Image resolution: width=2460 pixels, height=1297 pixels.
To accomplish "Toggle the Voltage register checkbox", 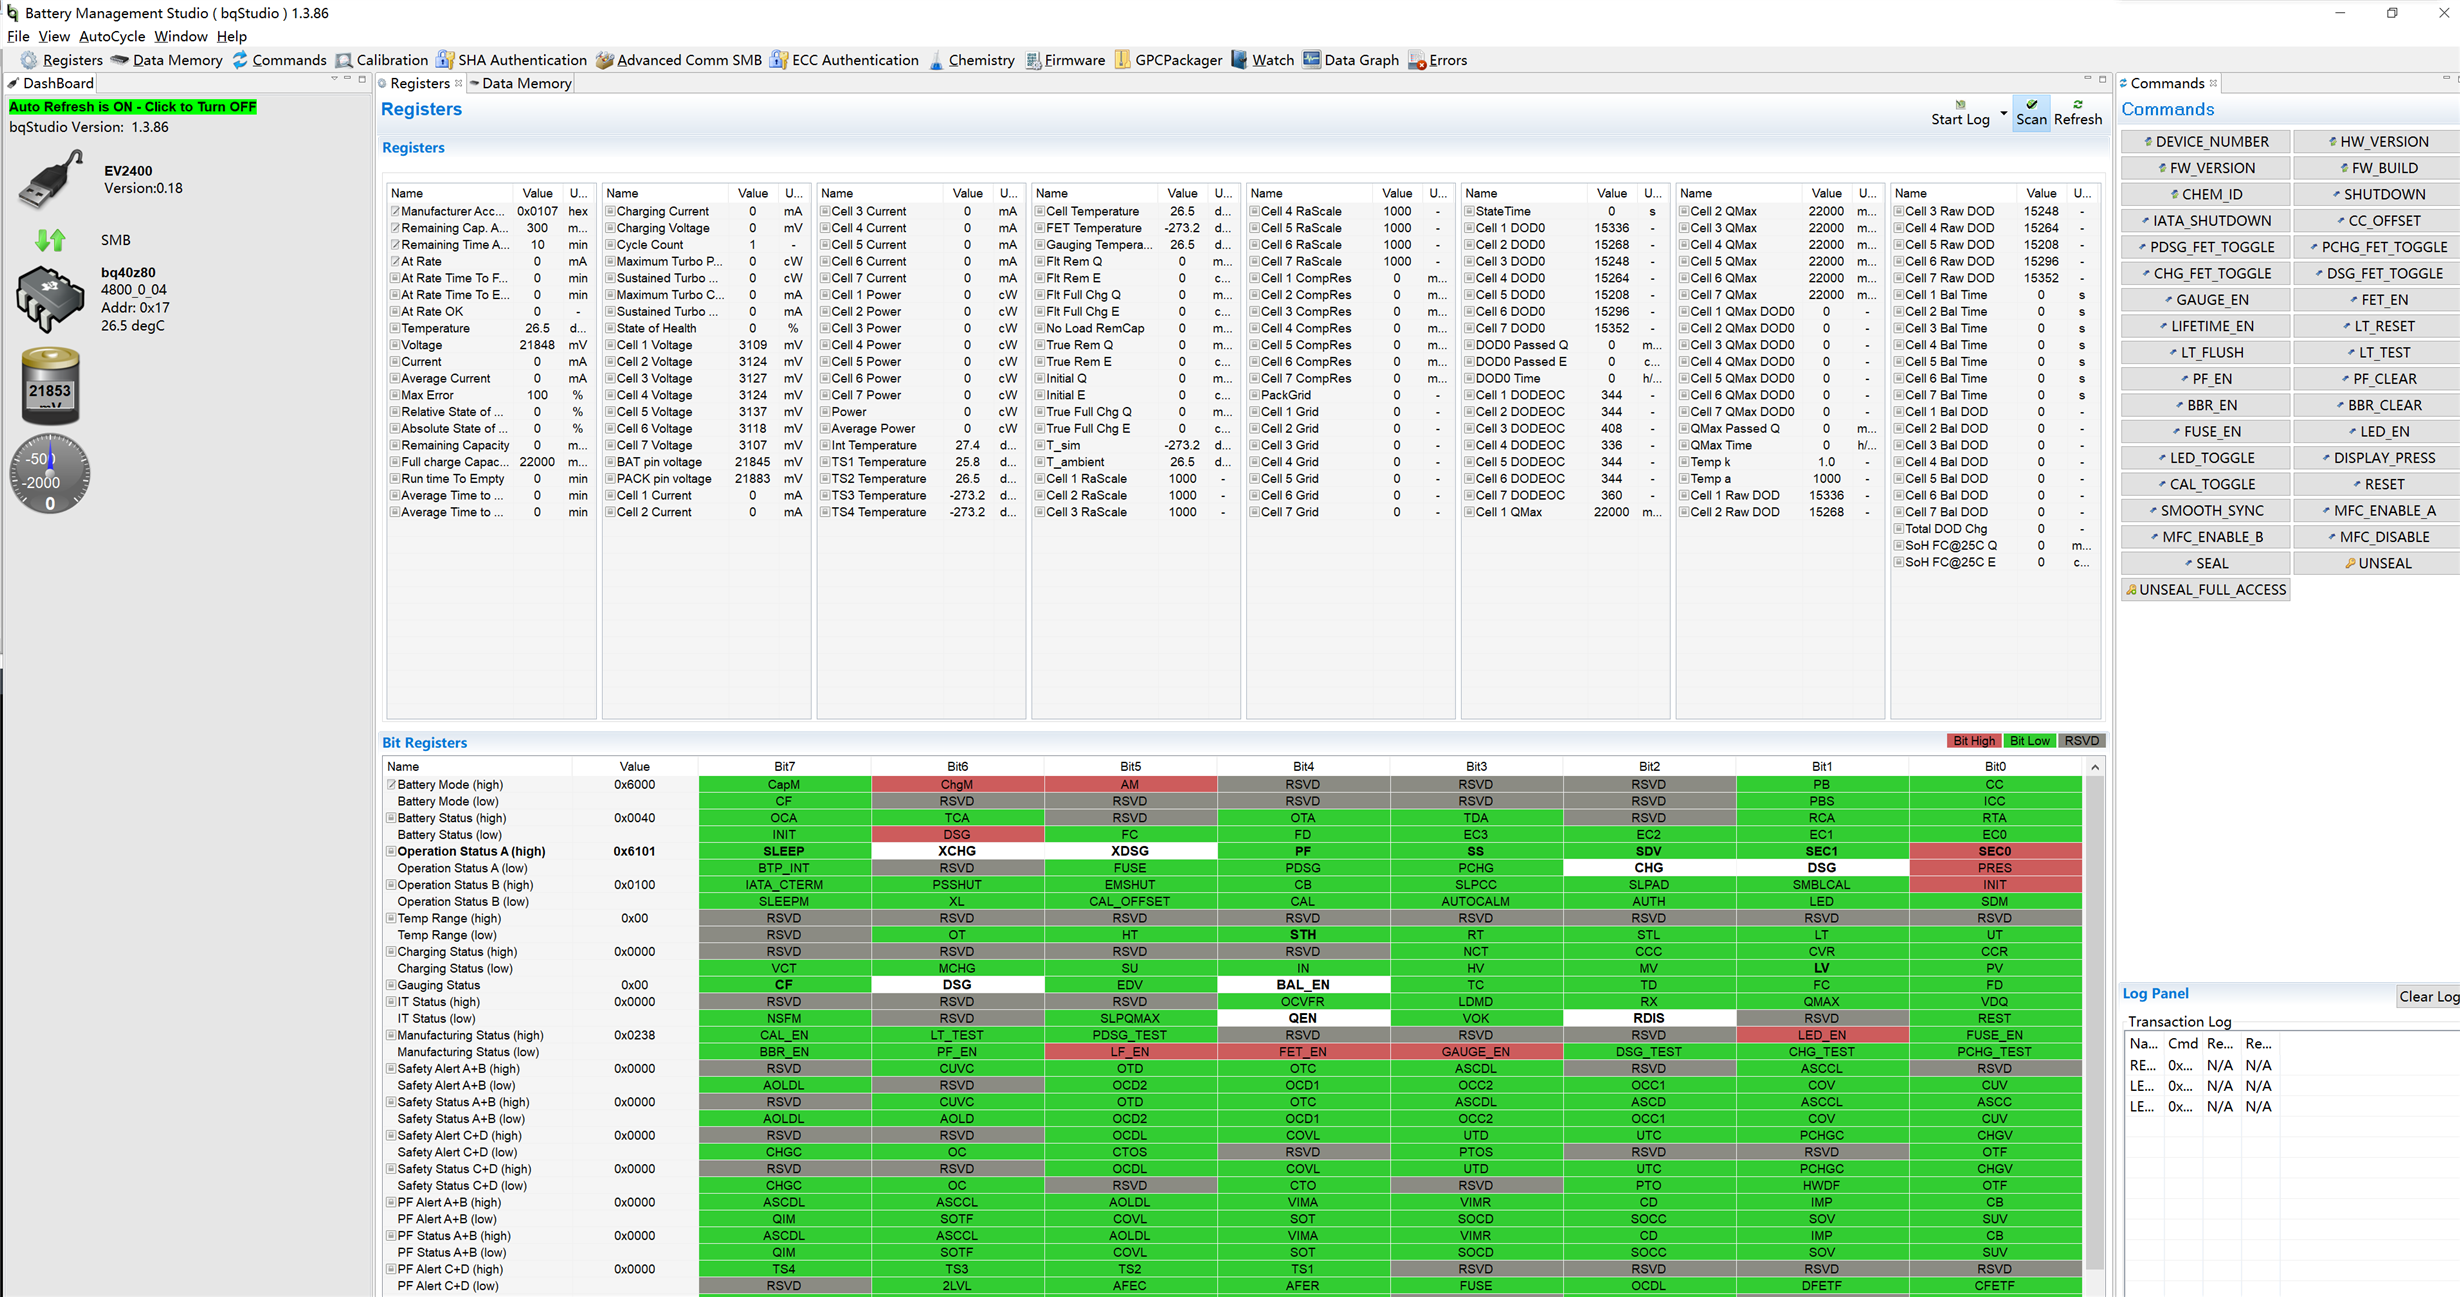I will coord(395,345).
